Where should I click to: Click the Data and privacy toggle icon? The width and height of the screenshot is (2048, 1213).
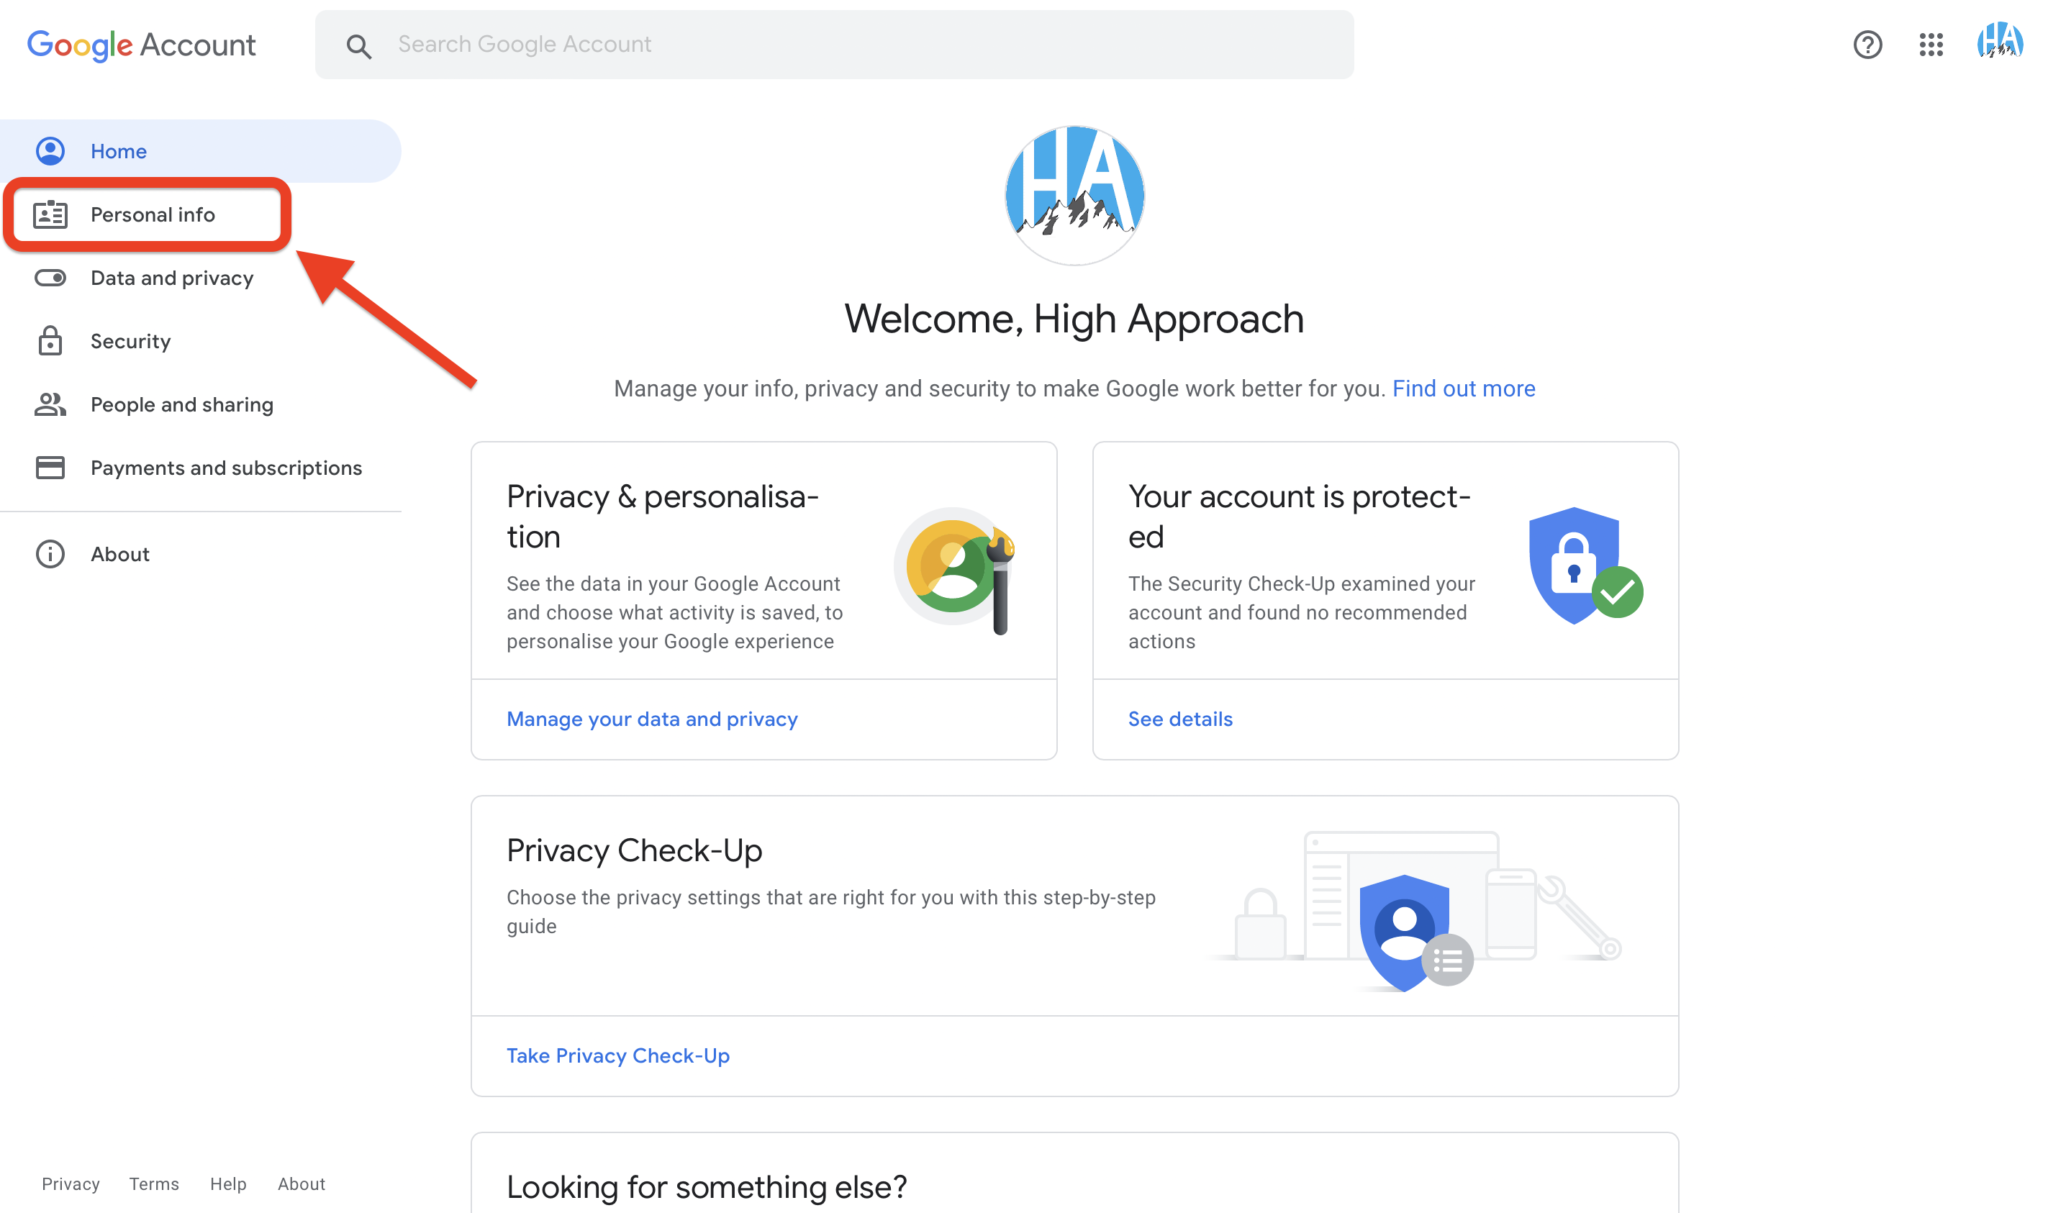tap(50, 277)
